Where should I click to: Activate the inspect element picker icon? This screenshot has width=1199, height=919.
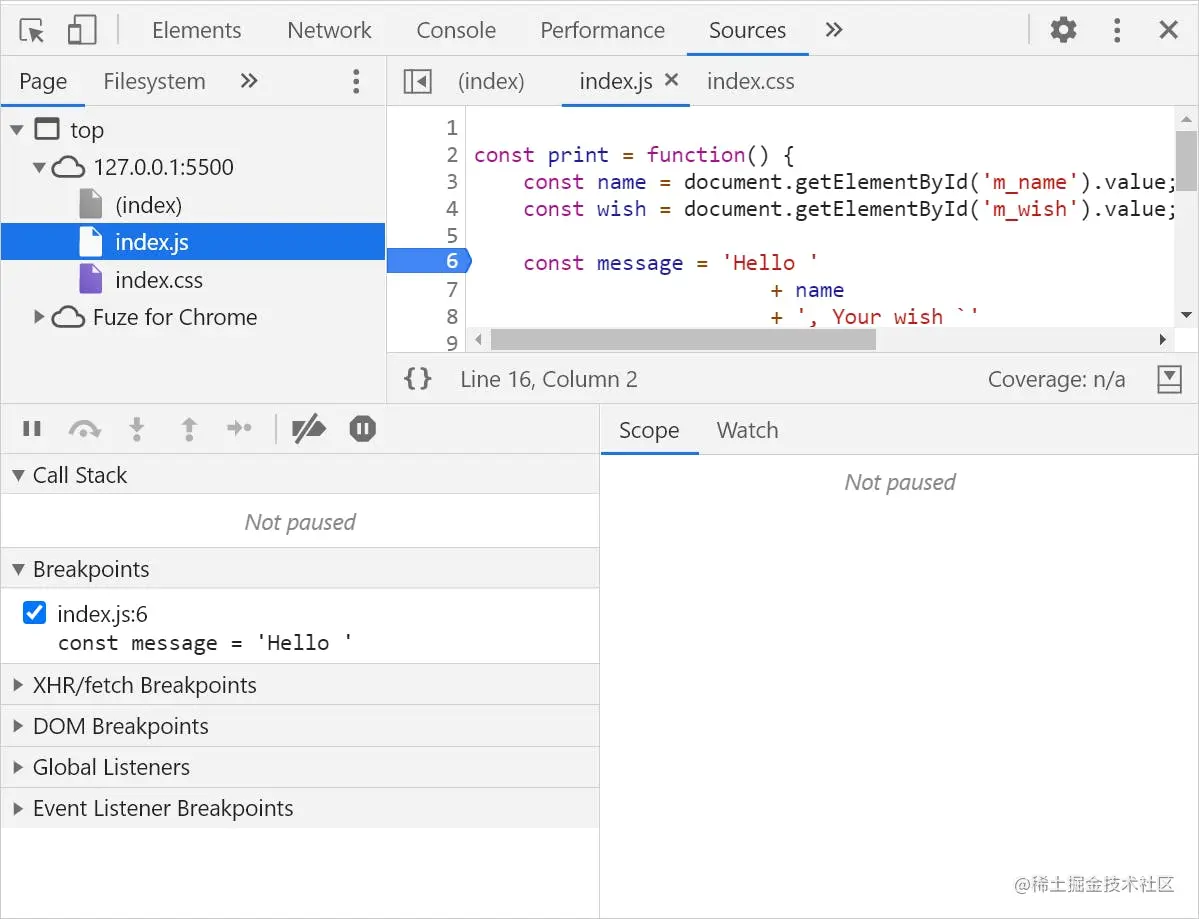tap(32, 31)
